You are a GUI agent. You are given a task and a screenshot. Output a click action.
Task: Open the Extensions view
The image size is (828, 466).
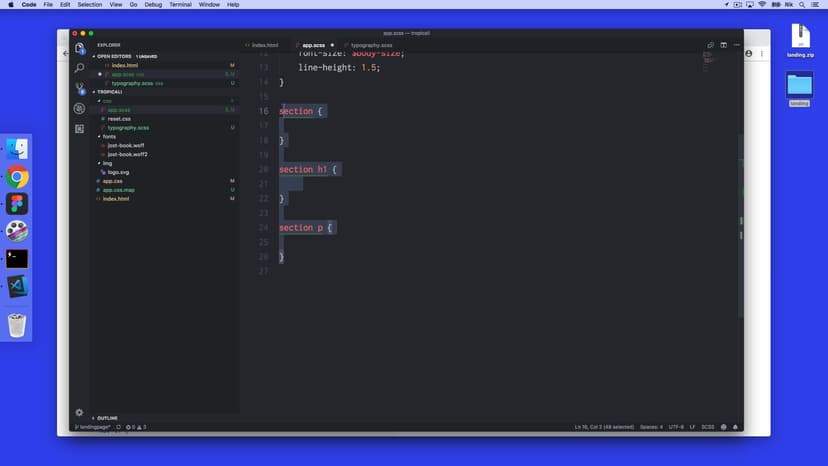click(80, 129)
